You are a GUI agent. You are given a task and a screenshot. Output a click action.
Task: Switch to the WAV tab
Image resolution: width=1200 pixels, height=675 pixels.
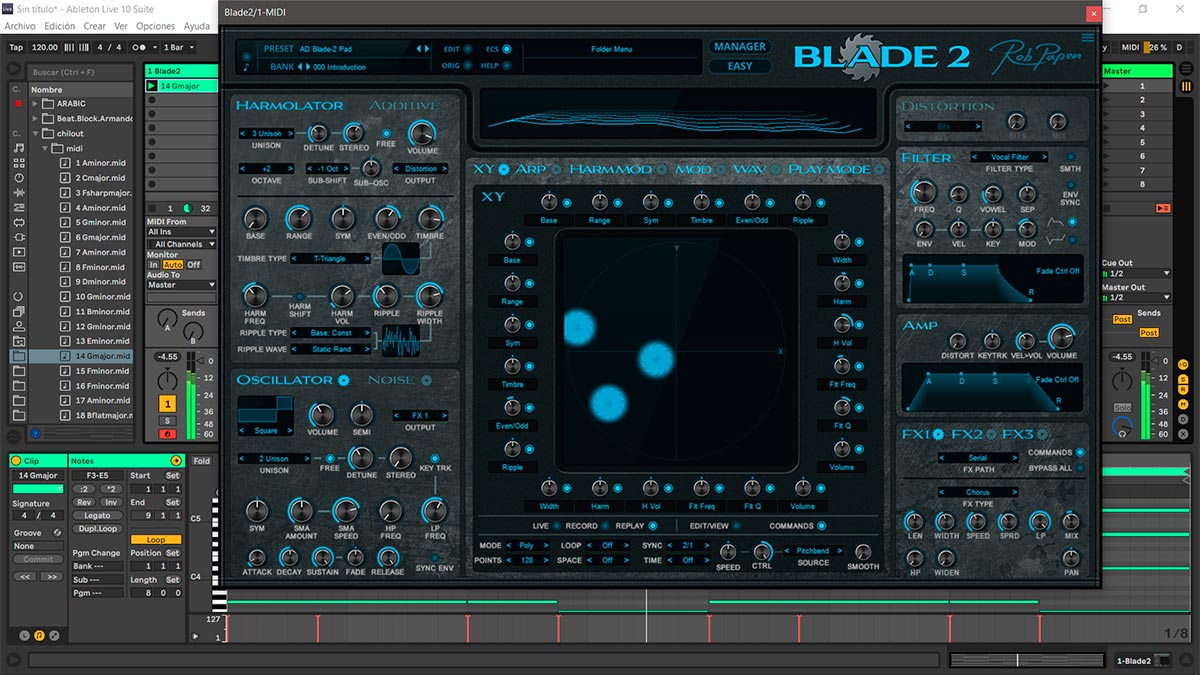(x=749, y=169)
